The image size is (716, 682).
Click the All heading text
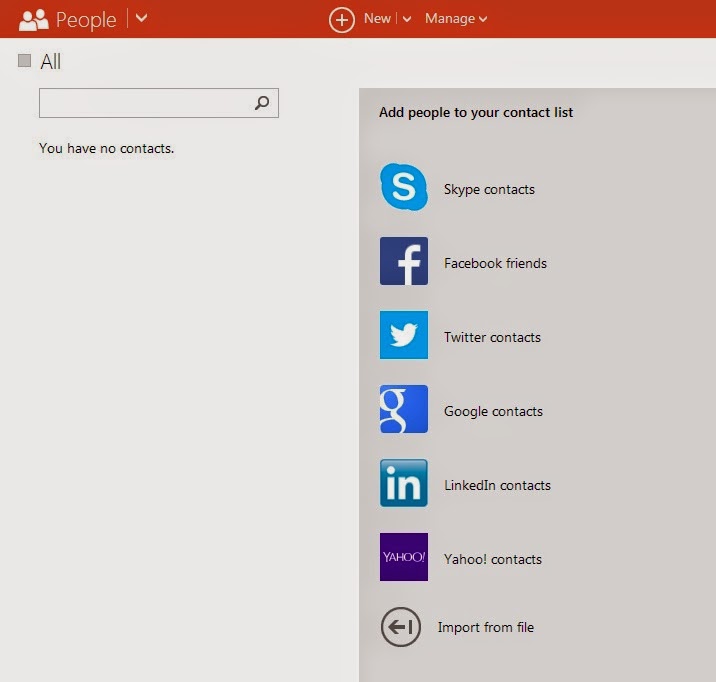pyautogui.click(x=51, y=62)
